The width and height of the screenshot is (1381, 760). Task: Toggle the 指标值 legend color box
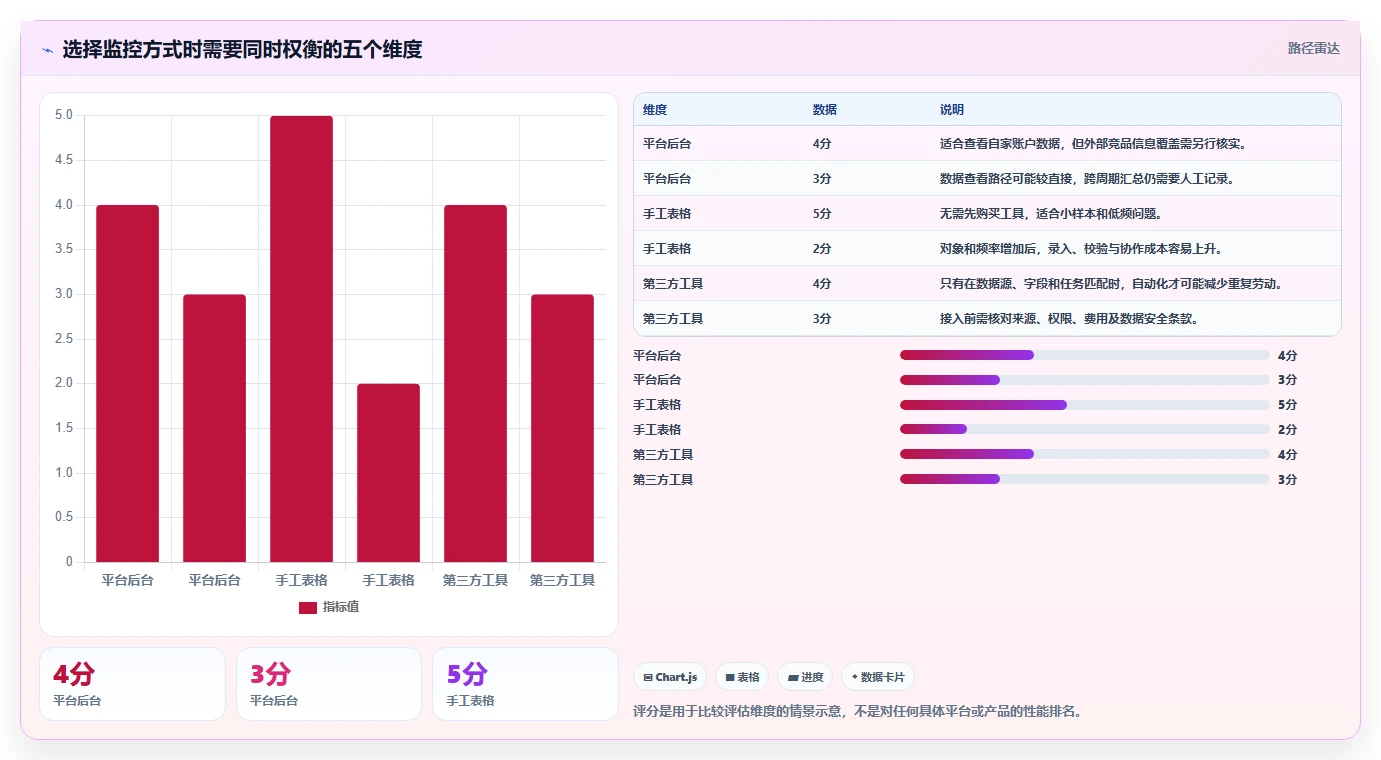coord(308,608)
